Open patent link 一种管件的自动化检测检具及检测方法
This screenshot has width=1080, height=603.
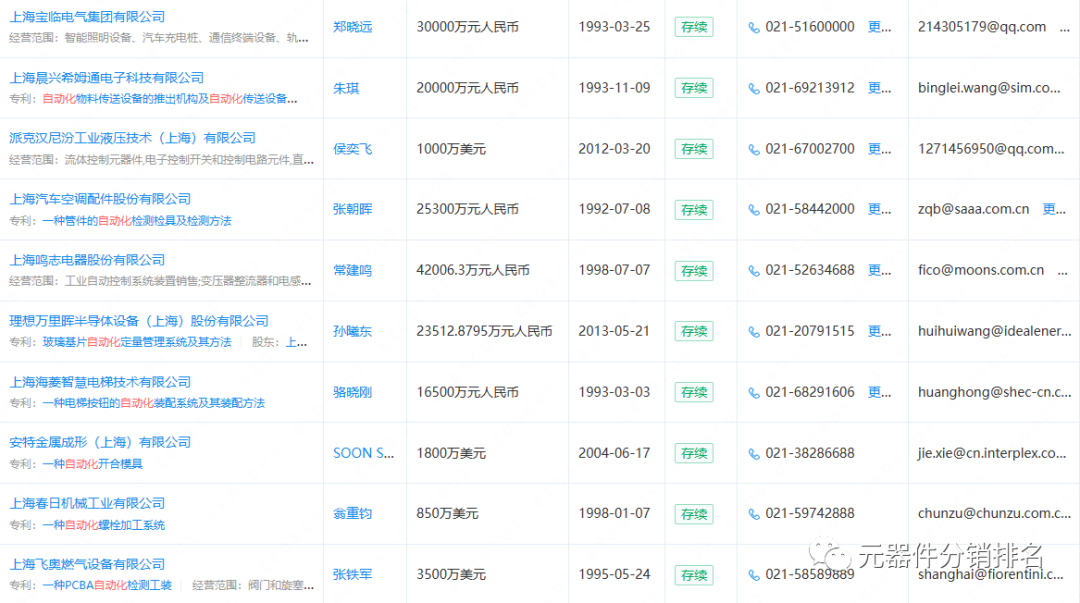tap(137, 221)
